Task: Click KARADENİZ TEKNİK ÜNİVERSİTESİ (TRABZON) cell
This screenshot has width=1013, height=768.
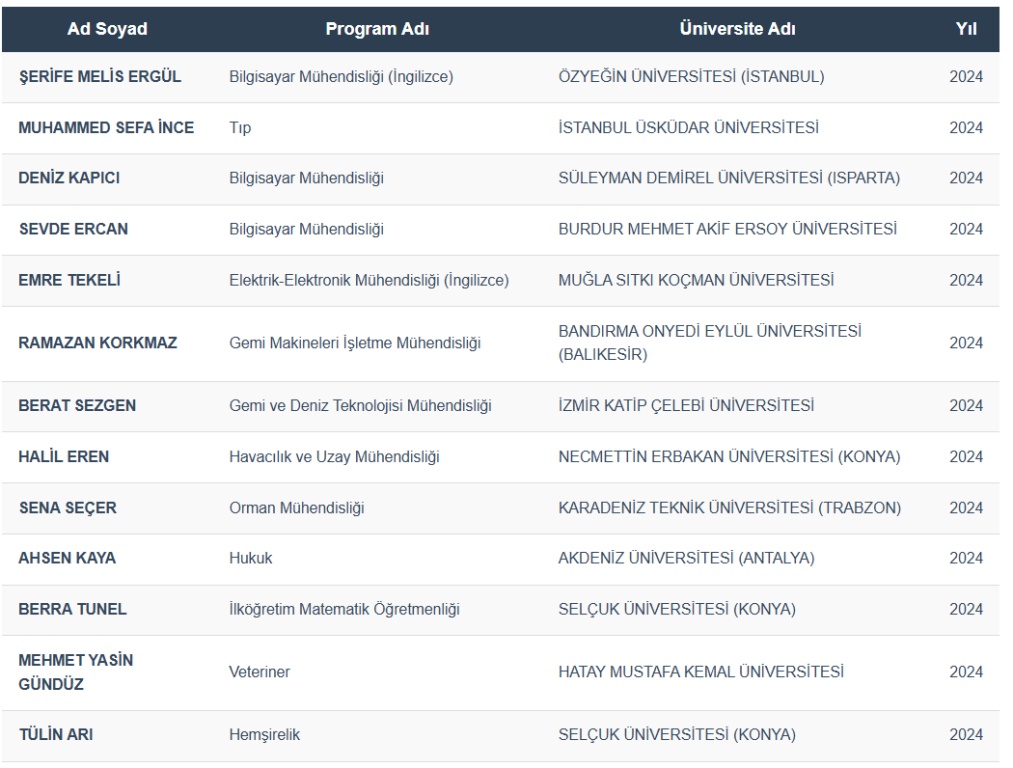Action: coord(730,508)
